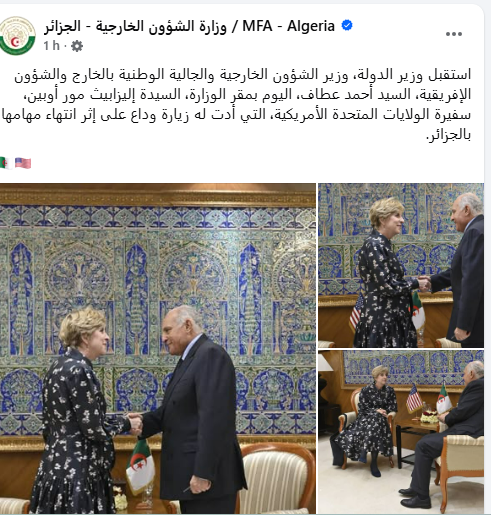This screenshot has width=491, height=515.
Task: Click the Arabic page title 'وزارة الشؤون الخارجية'
Action: pyautogui.click(x=161, y=26)
